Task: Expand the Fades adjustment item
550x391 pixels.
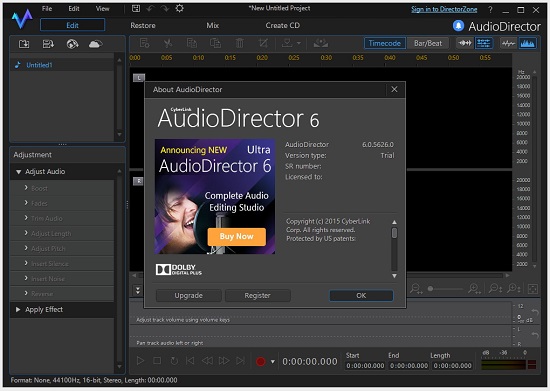Action: pos(26,203)
